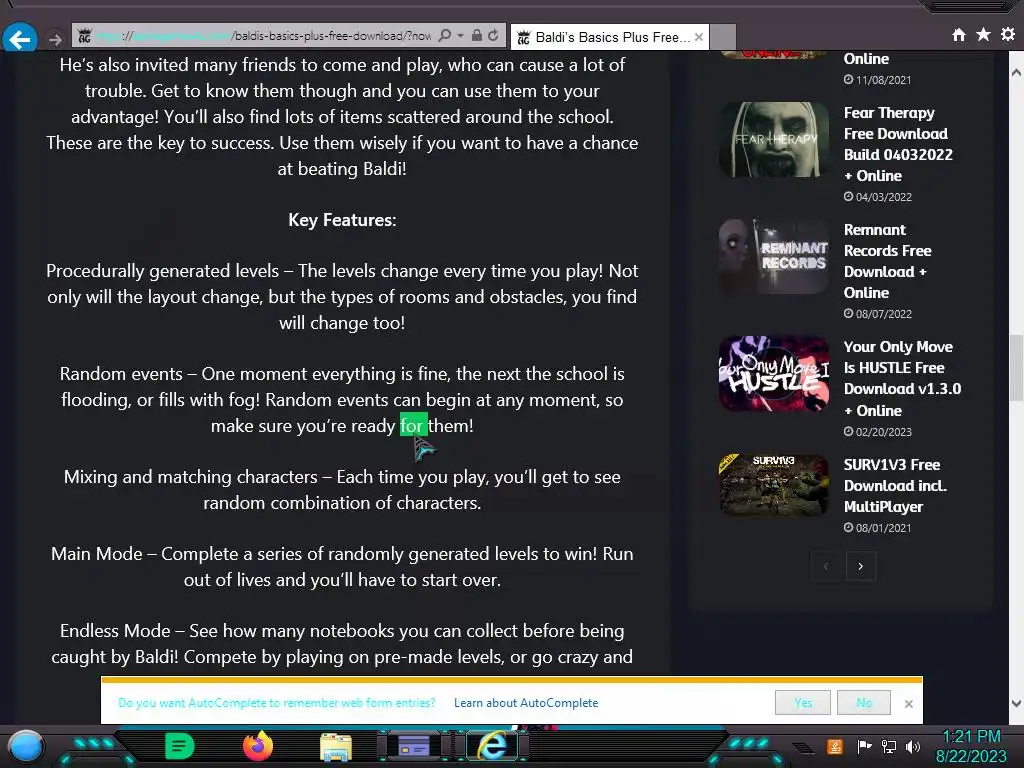Click the clock icon beside 08/07/2022
This screenshot has width=1024, height=768.
848,313
